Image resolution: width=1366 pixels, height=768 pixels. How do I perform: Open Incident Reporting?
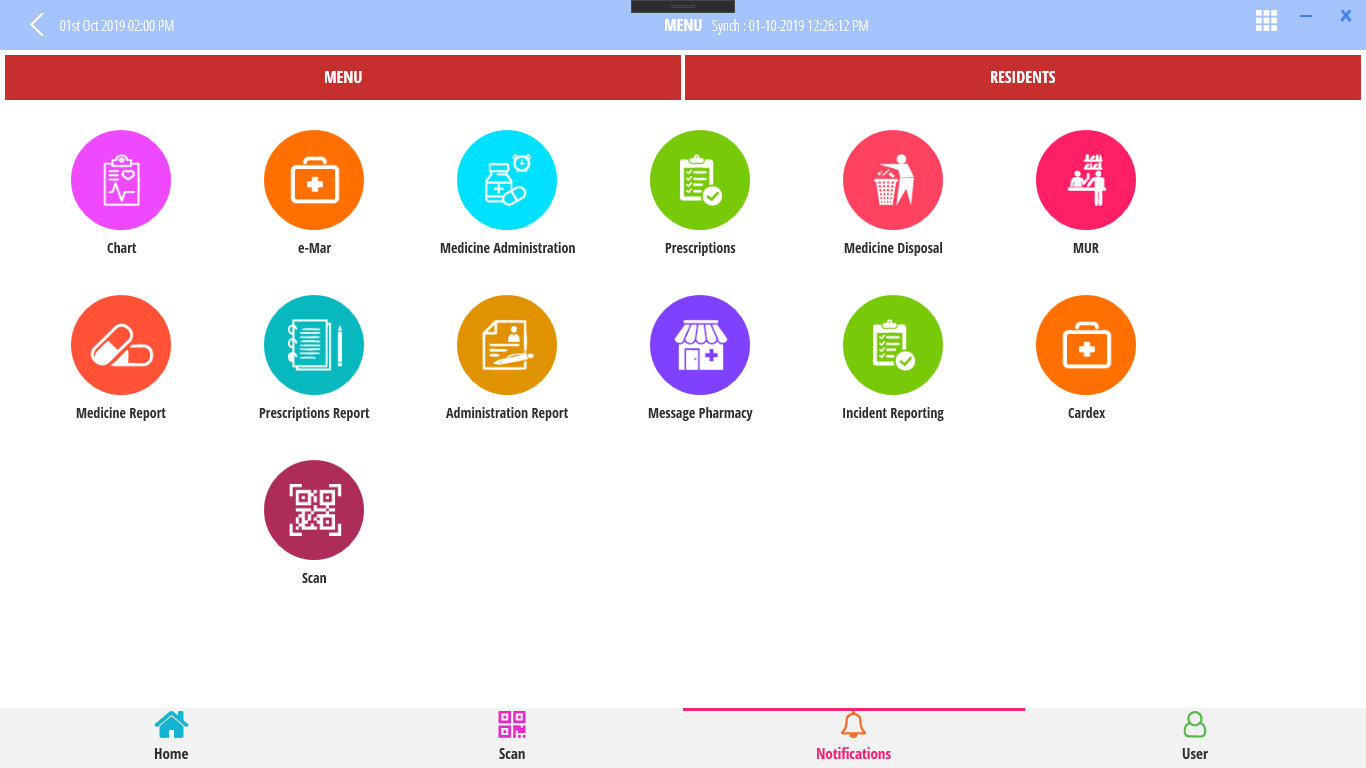(893, 345)
